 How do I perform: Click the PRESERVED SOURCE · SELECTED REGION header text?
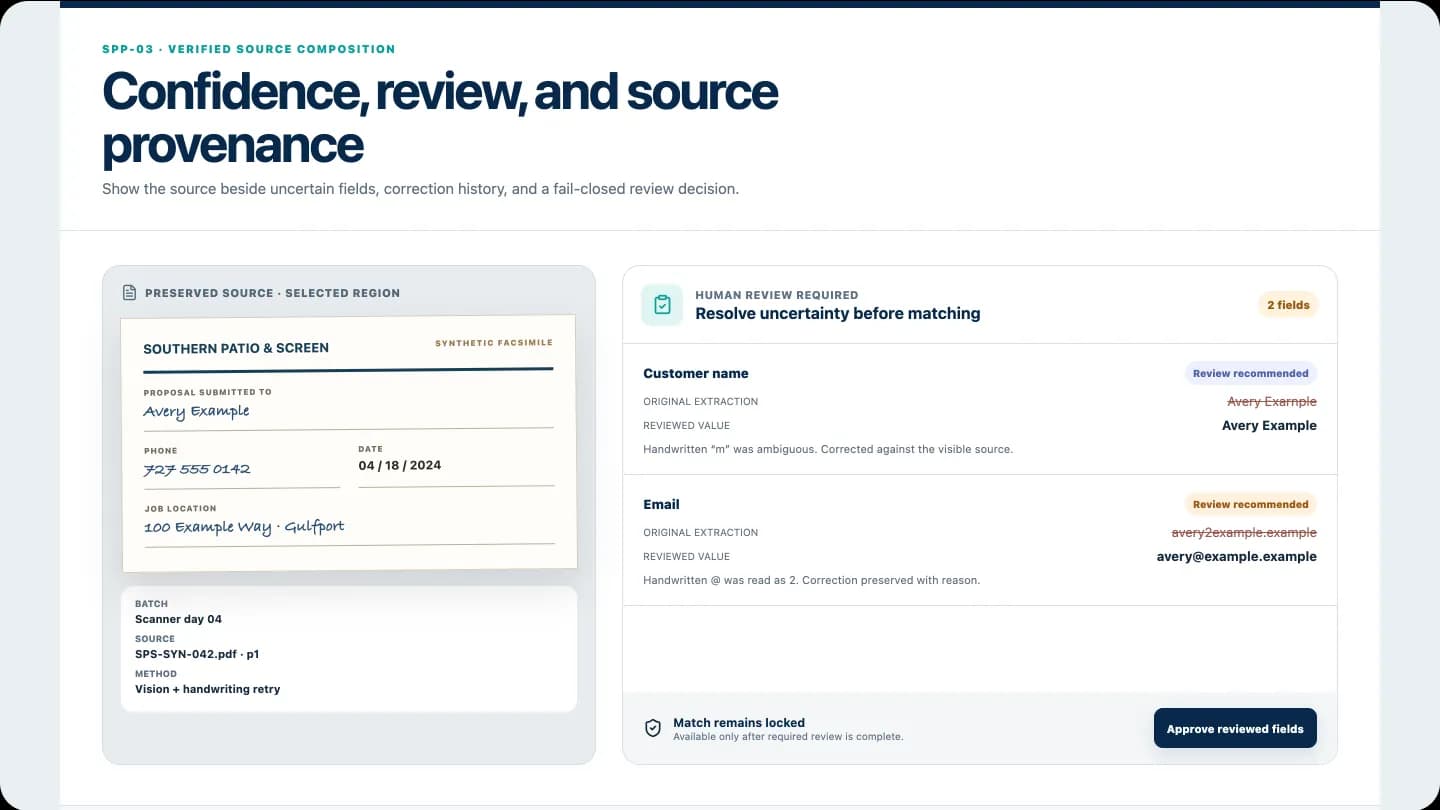[x=272, y=293]
